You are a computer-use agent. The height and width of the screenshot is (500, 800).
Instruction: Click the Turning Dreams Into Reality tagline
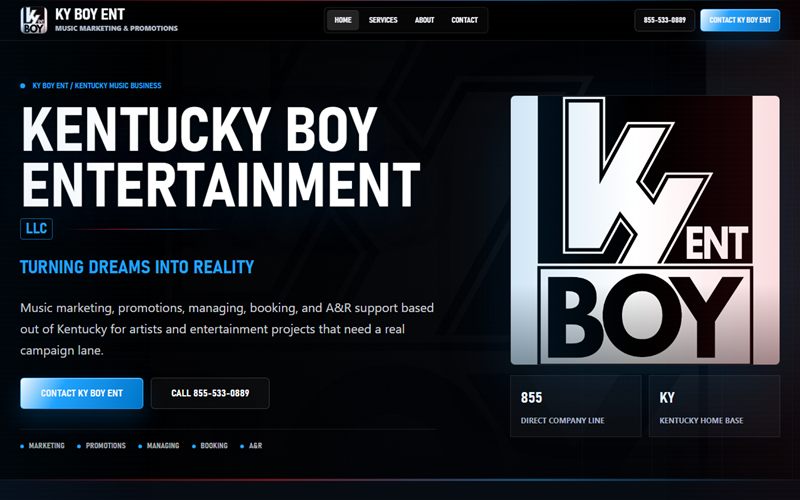(137, 267)
